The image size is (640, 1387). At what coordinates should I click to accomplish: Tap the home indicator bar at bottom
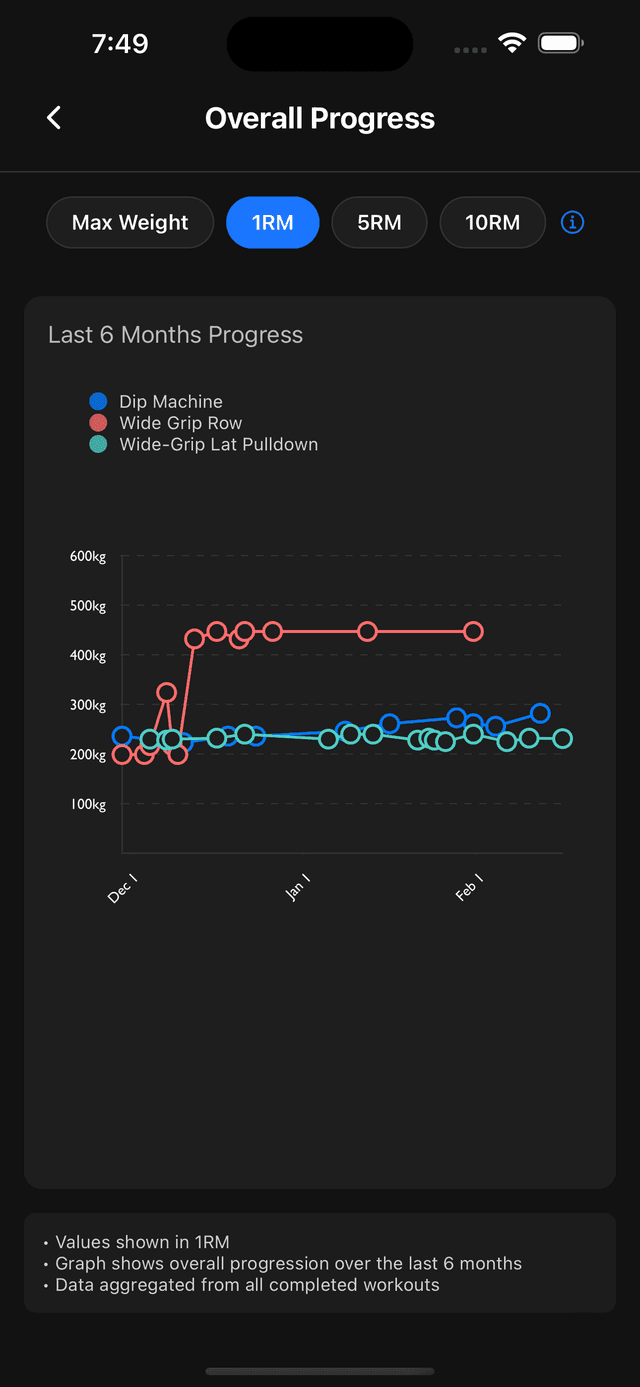tap(320, 1370)
